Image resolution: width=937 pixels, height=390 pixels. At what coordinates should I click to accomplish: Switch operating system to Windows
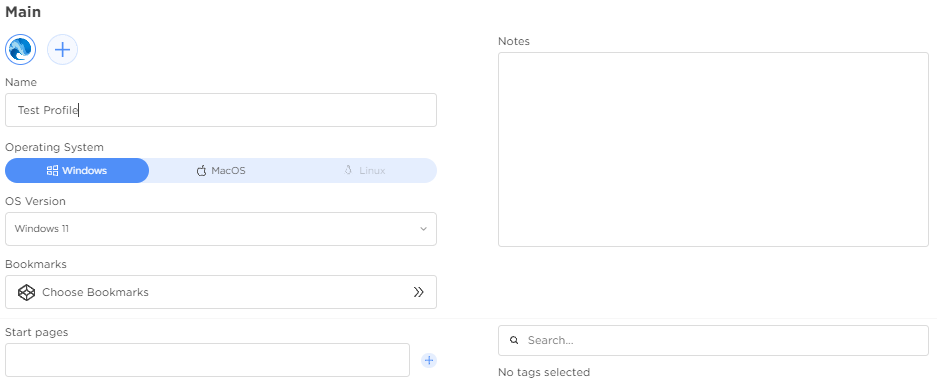coord(77,171)
